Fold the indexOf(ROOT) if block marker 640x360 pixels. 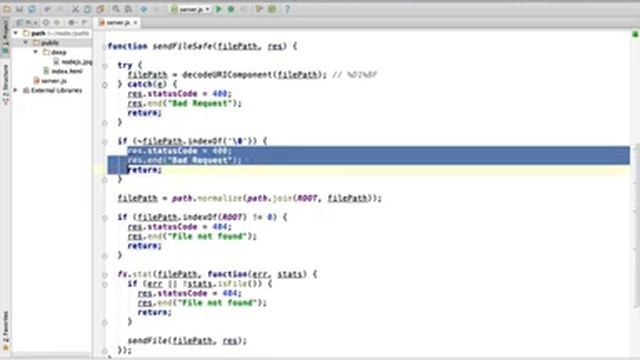(104, 218)
